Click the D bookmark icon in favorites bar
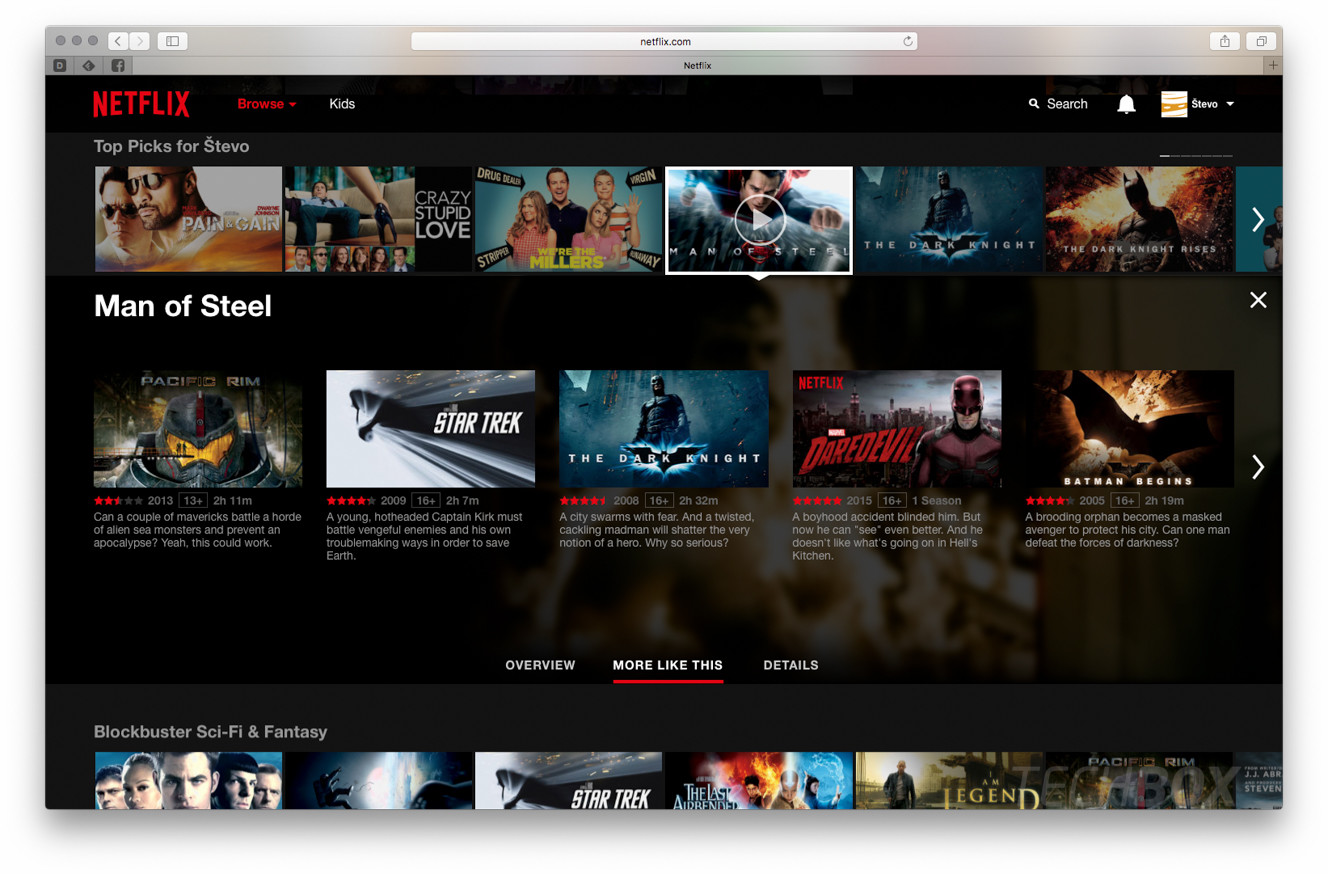The height and width of the screenshot is (874, 1328). coord(60,65)
